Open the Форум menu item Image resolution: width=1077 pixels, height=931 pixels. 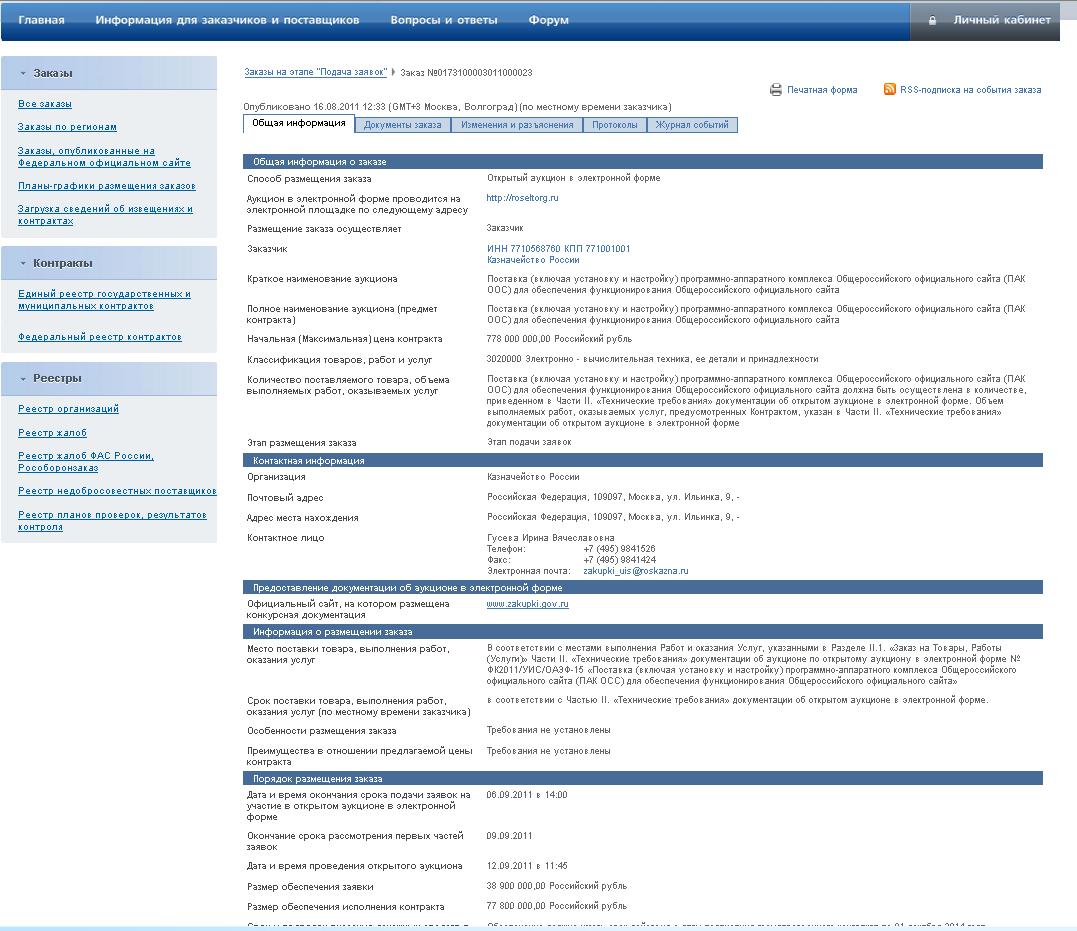point(548,20)
